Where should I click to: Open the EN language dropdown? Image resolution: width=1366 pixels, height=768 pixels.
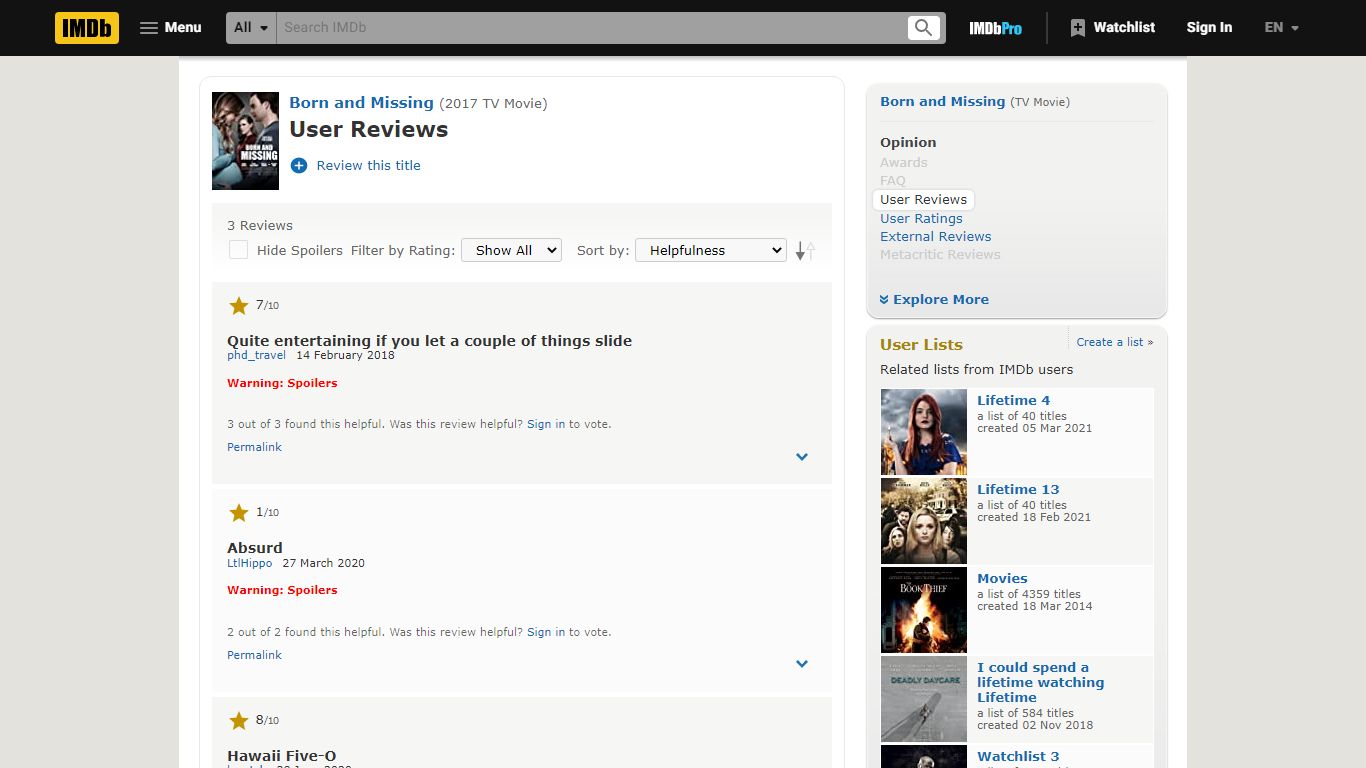pyautogui.click(x=1281, y=28)
